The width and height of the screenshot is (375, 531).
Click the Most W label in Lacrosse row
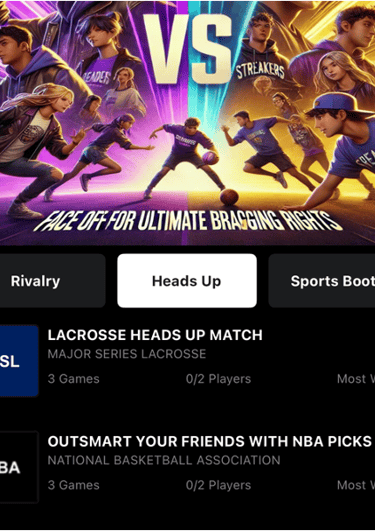tap(356, 379)
